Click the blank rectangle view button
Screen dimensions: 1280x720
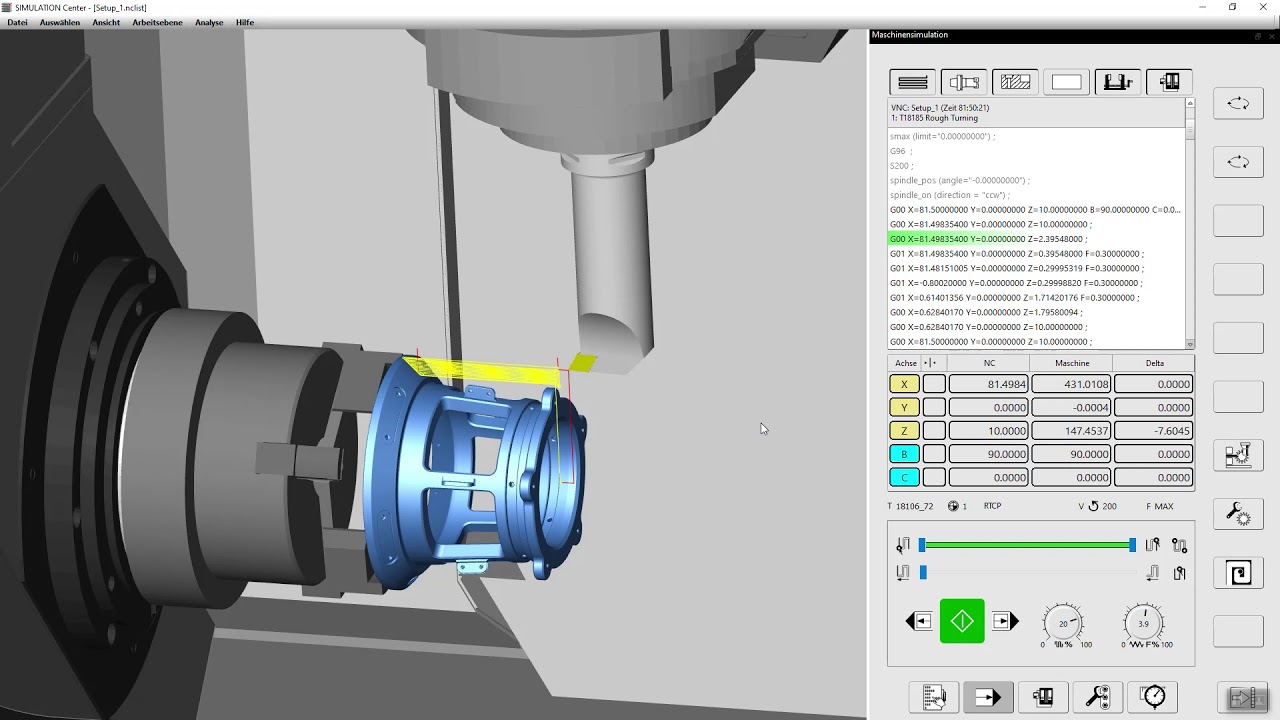[1066, 82]
